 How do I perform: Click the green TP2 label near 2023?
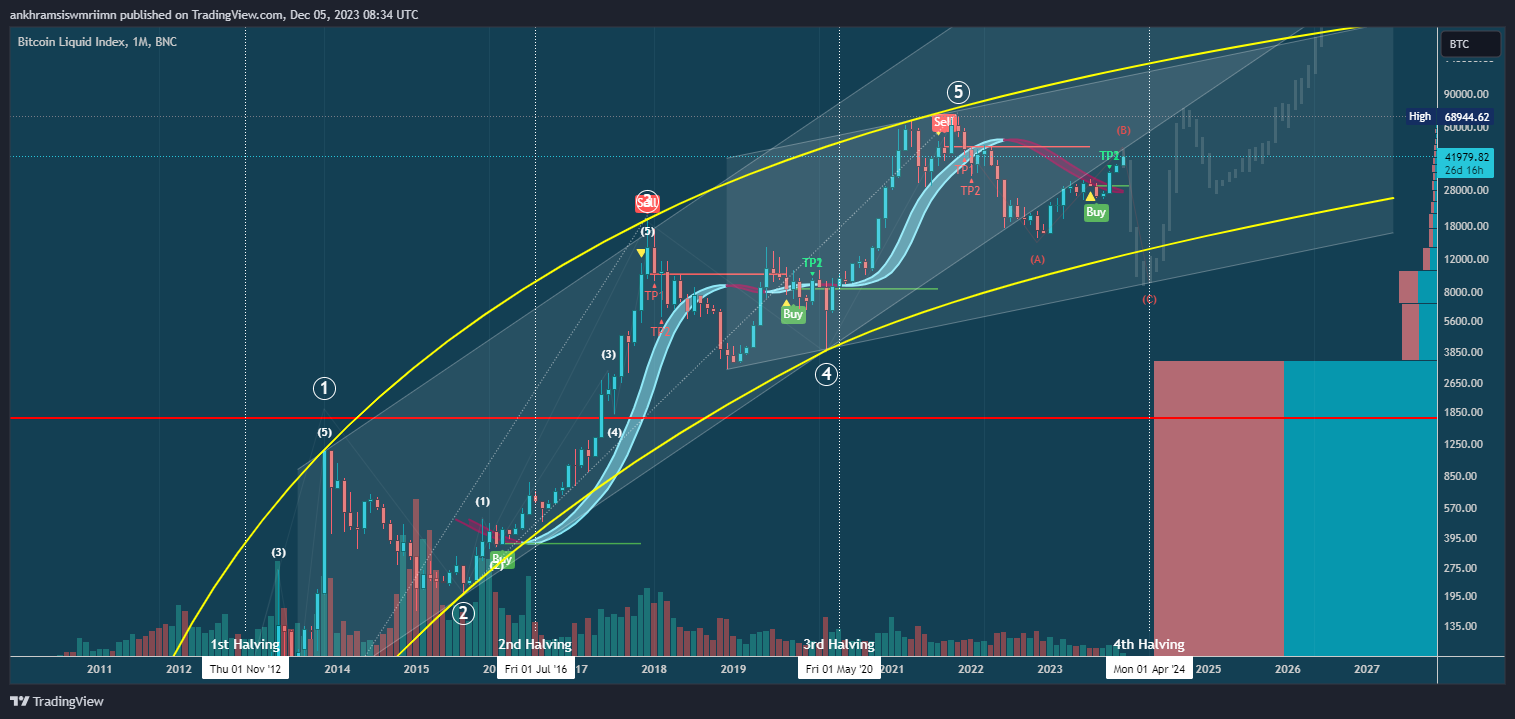click(1109, 155)
